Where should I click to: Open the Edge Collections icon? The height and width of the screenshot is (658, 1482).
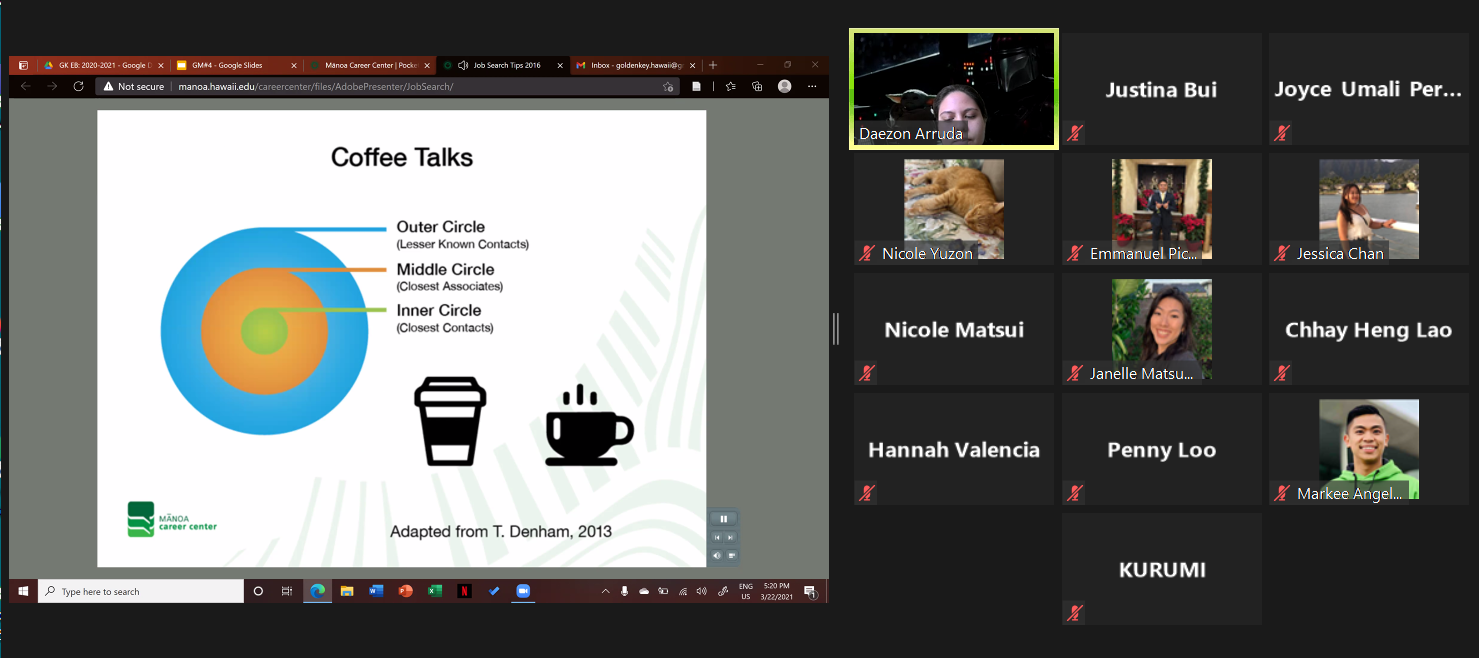coord(757,87)
